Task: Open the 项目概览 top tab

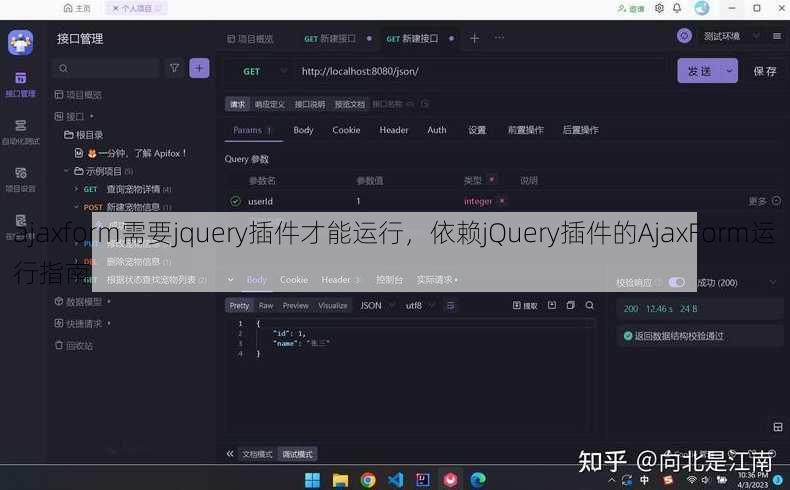Action: pos(250,39)
